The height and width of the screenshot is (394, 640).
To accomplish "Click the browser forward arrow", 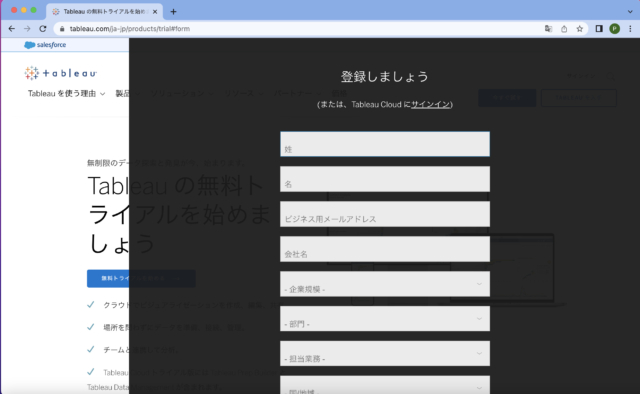I will click(27, 29).
